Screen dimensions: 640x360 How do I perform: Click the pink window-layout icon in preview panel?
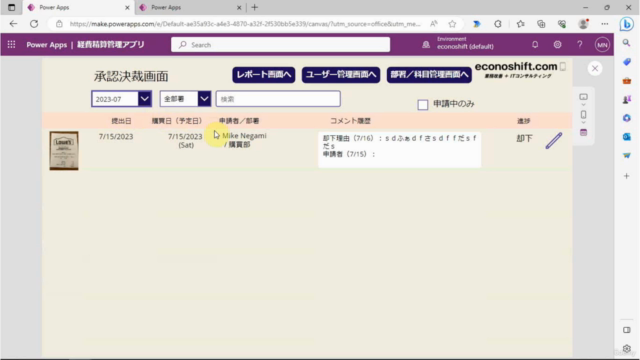pos(583,132)
